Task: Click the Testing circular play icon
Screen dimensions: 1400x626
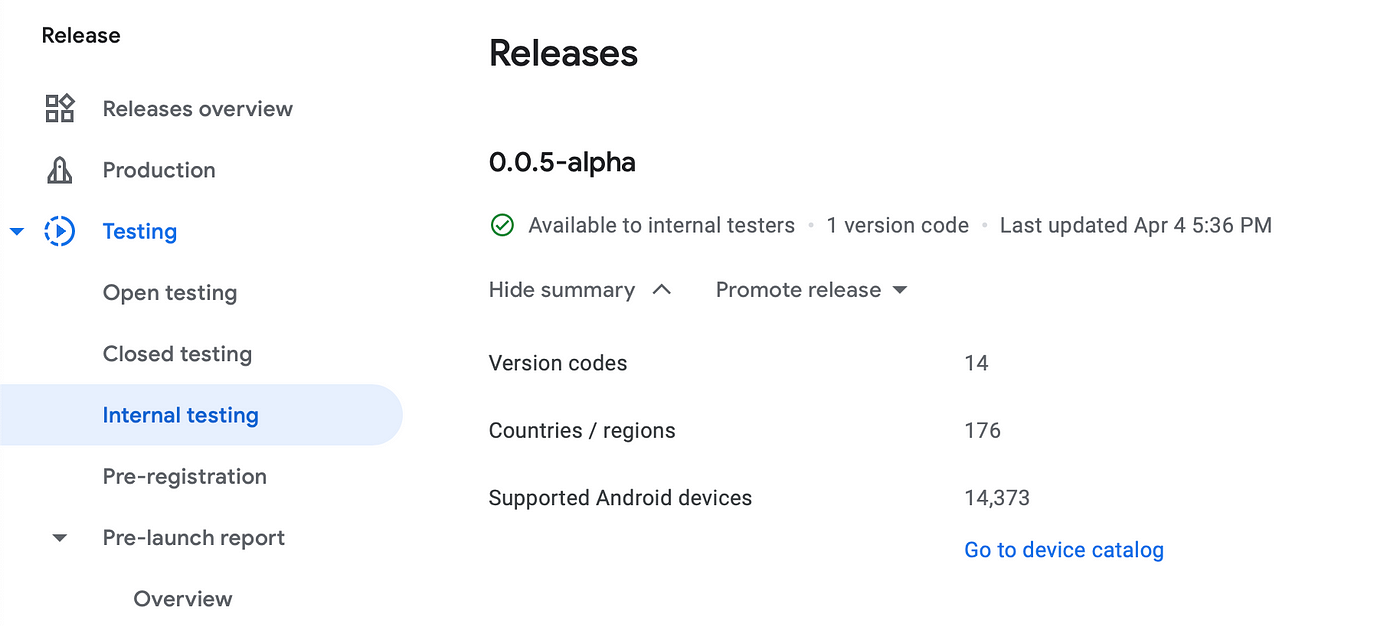Action: [60, 231]
